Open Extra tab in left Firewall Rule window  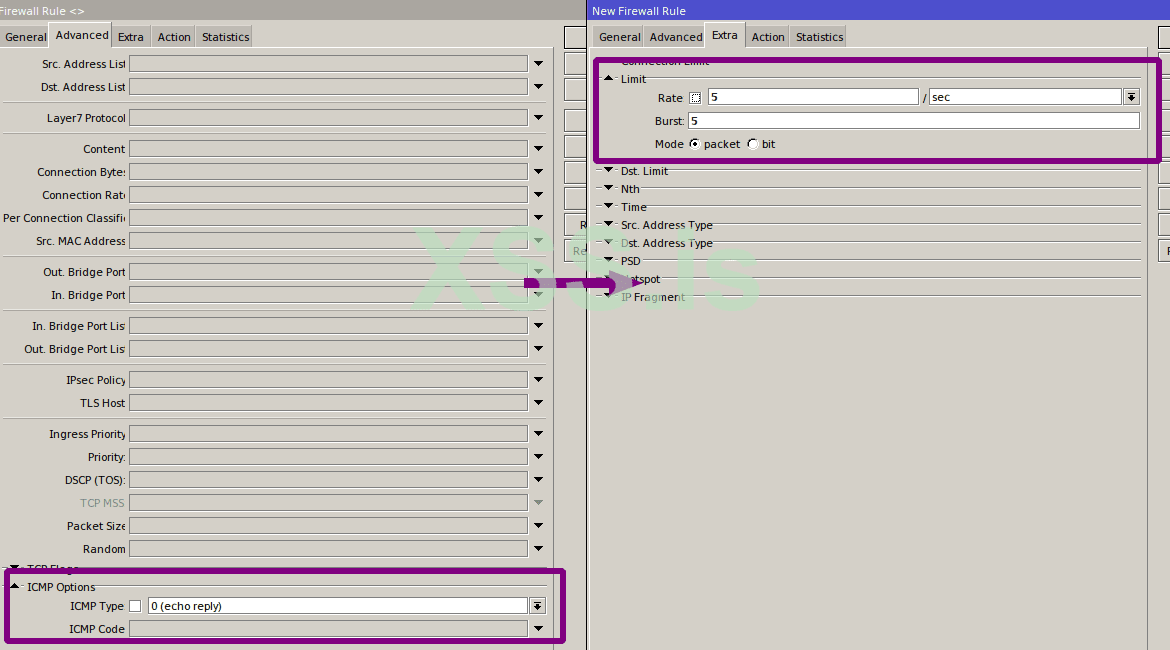131,37
